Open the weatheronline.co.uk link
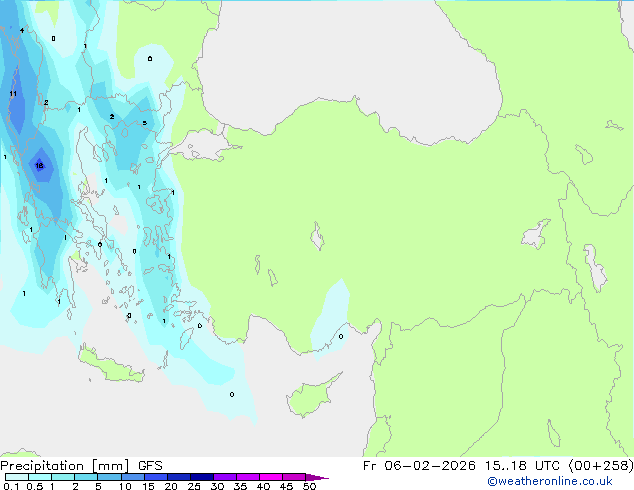634x490 pixels. point(550,481)
